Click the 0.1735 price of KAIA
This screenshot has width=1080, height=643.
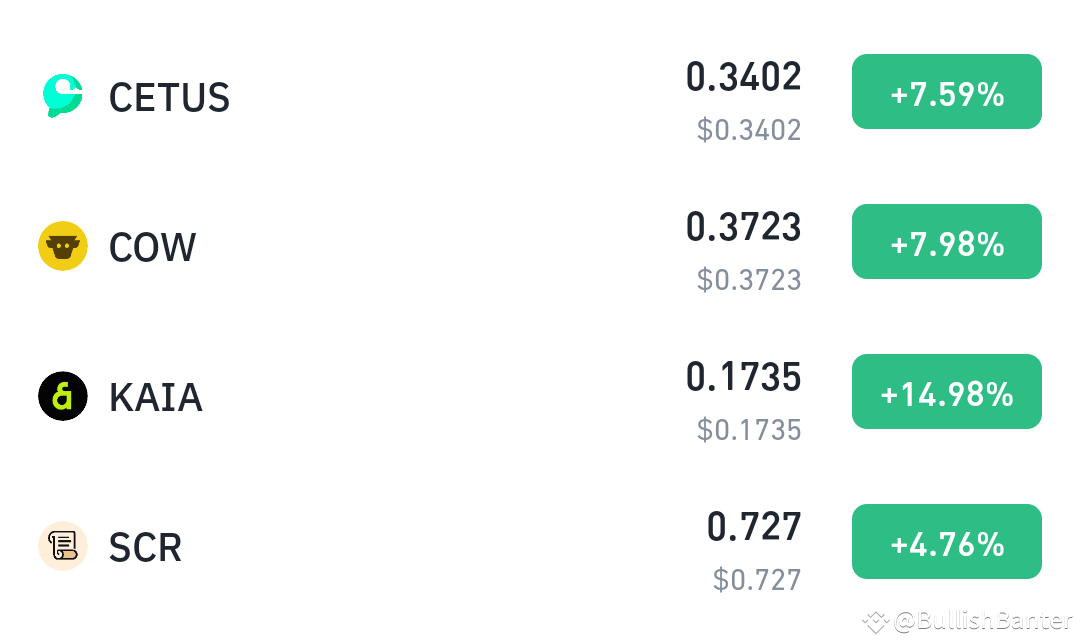743,378
